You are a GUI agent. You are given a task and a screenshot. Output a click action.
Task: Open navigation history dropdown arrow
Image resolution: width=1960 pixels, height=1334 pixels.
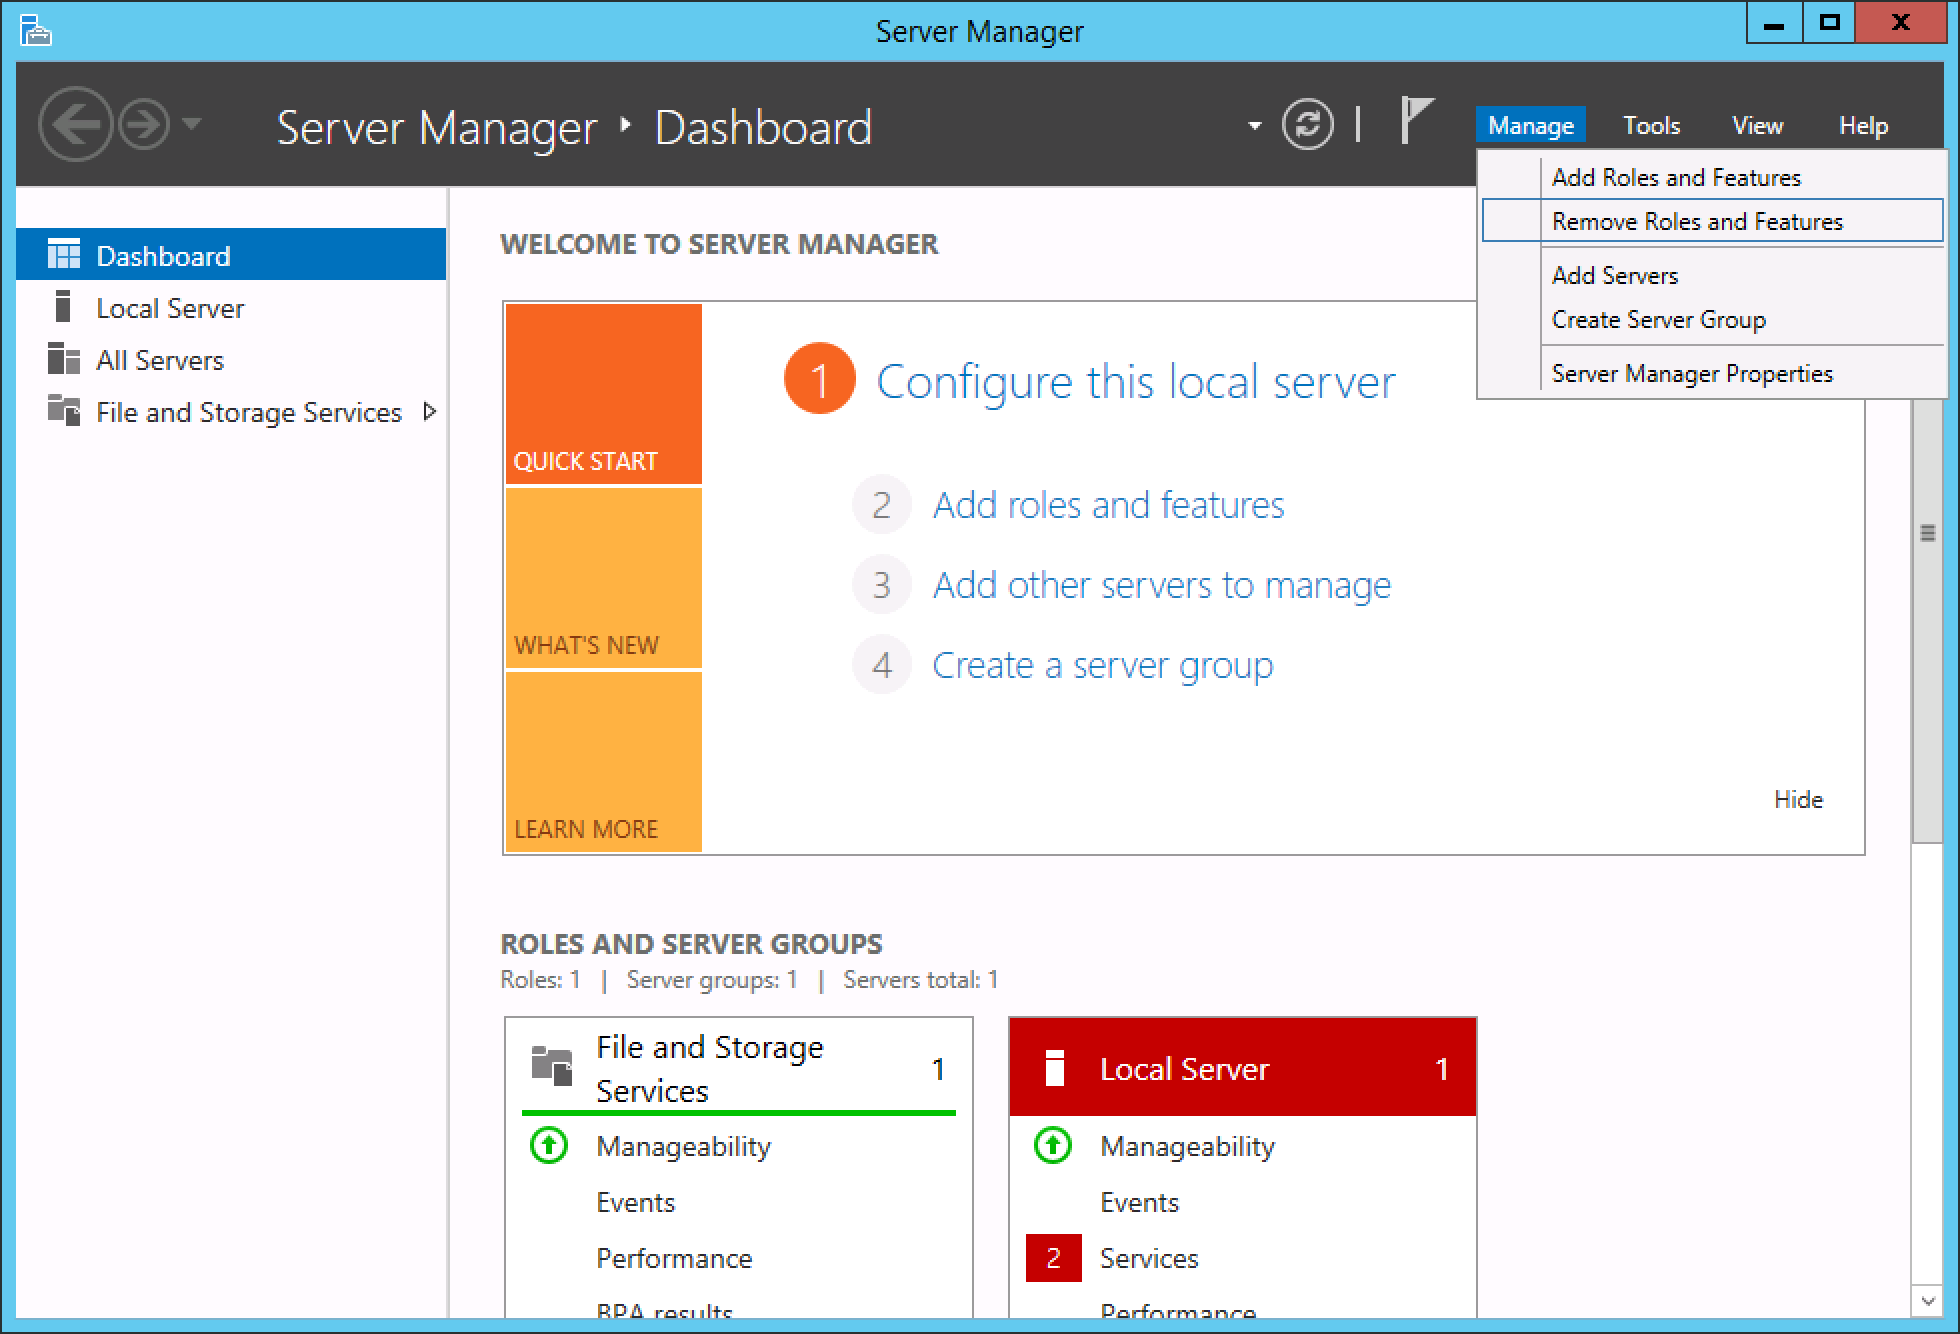(193, 125)
